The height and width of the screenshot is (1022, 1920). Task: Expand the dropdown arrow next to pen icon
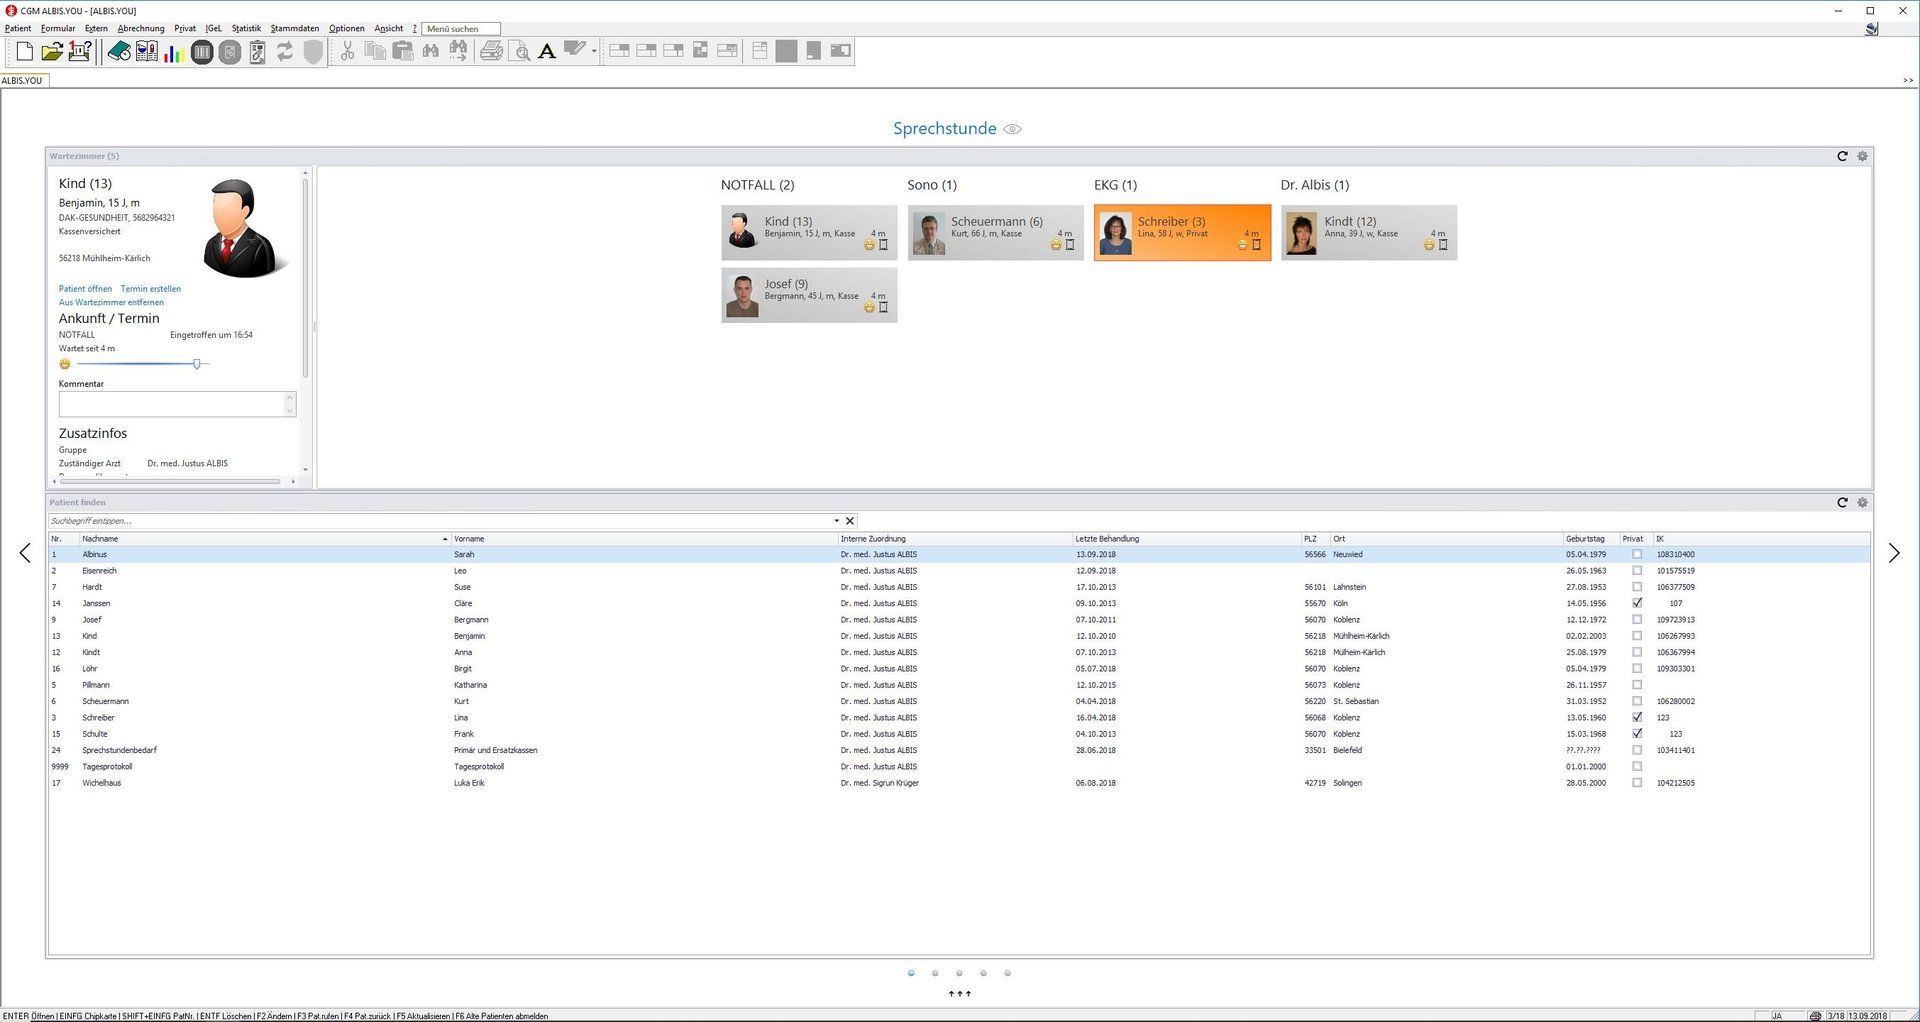594,52
